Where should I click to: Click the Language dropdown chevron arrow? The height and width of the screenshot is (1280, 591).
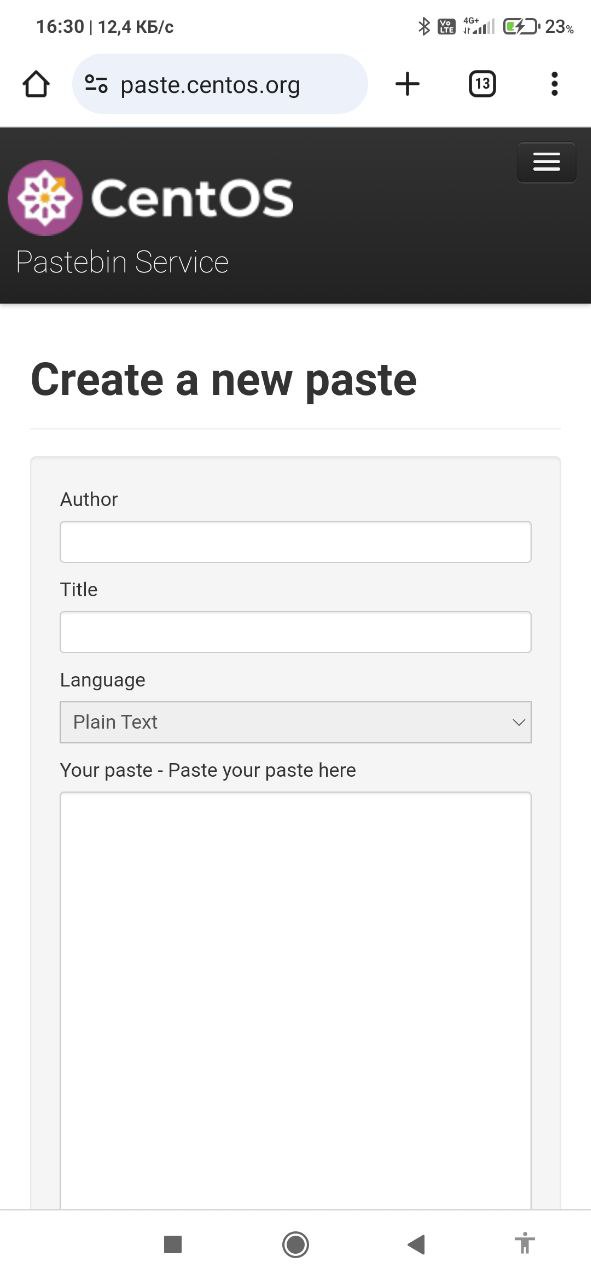(518, 722)
